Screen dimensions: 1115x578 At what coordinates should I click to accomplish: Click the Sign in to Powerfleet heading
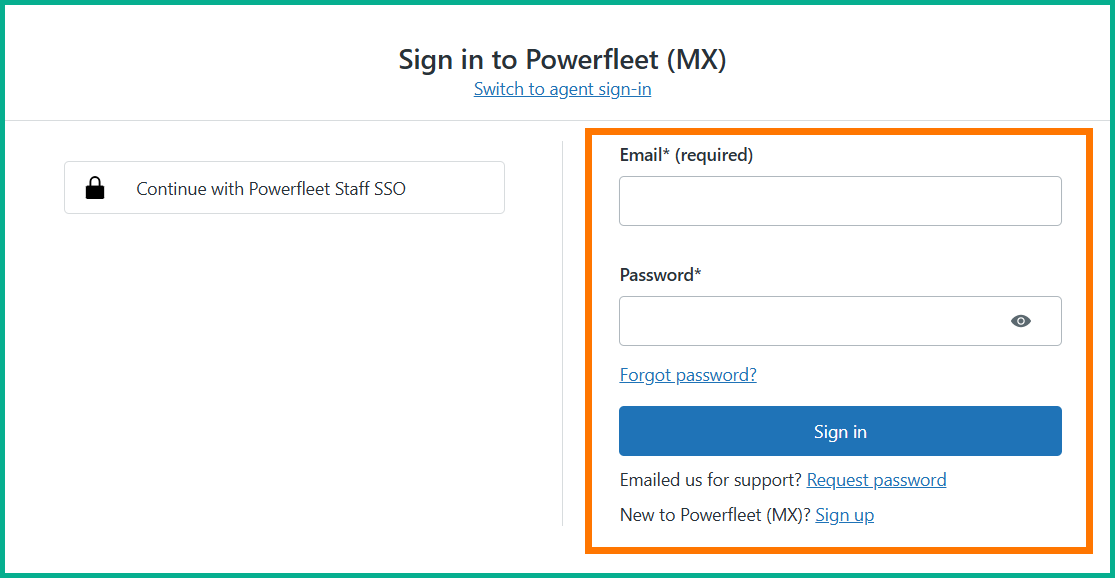[562, 59]
